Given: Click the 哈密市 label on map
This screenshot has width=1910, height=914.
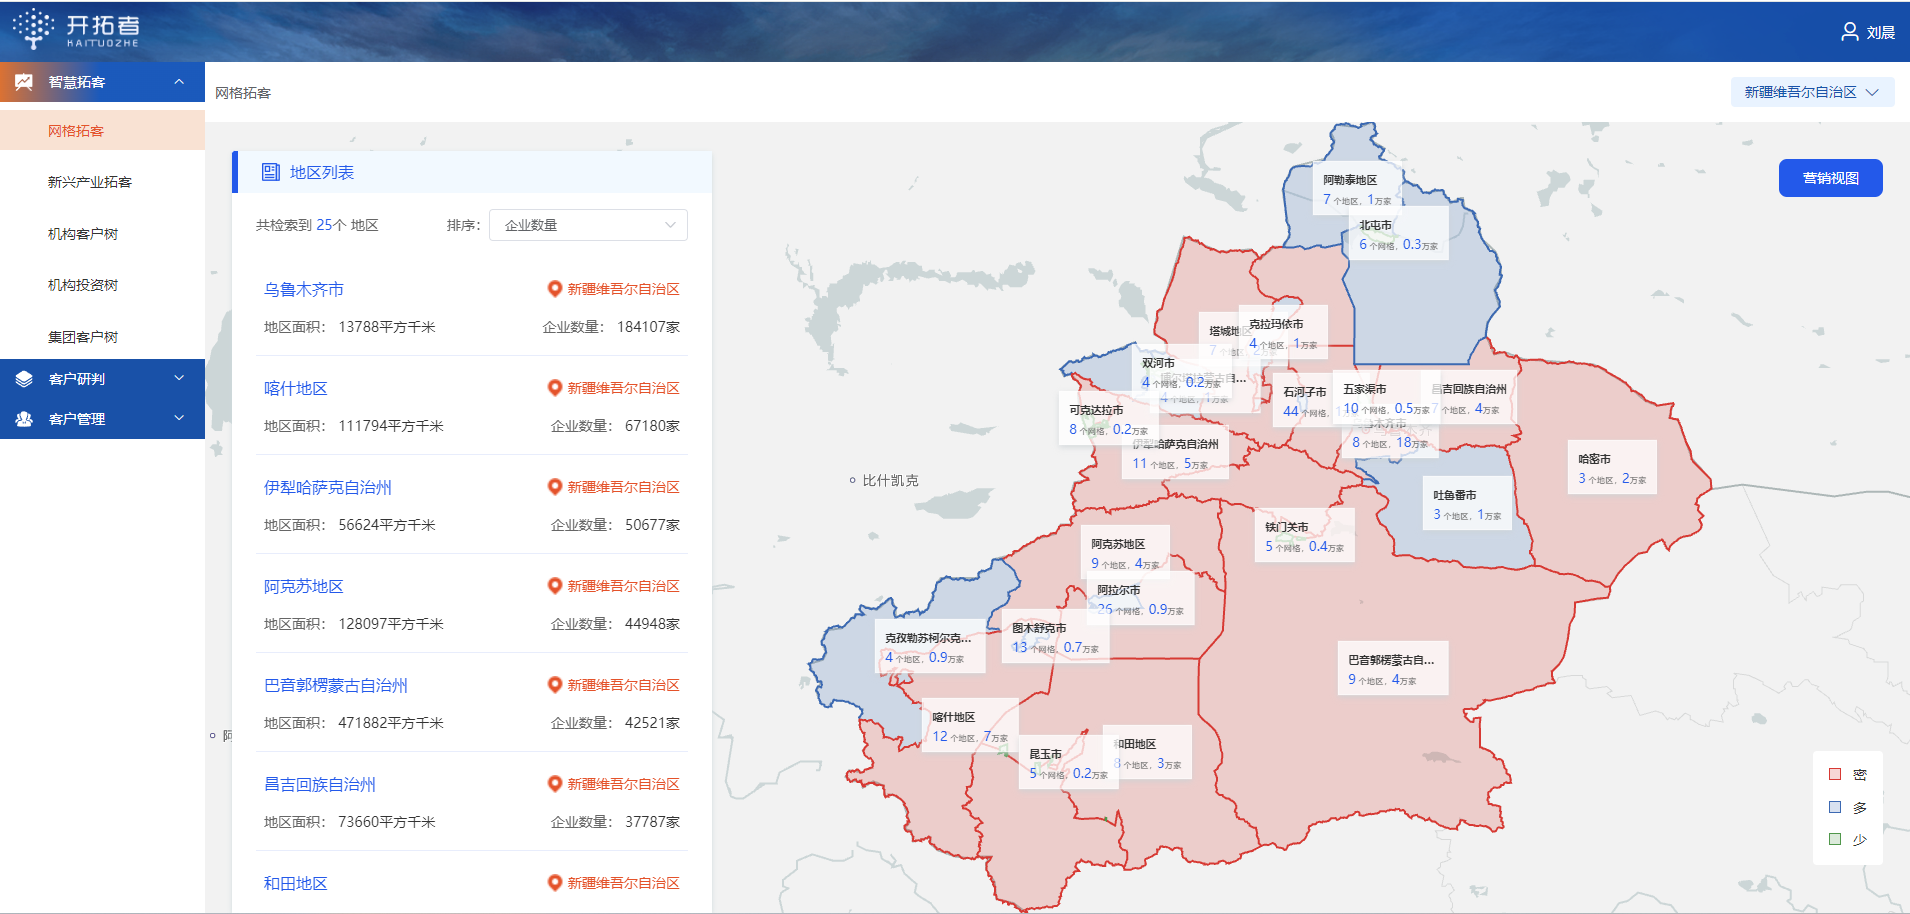Looking at the screenshot, I should coord(1594,459).
